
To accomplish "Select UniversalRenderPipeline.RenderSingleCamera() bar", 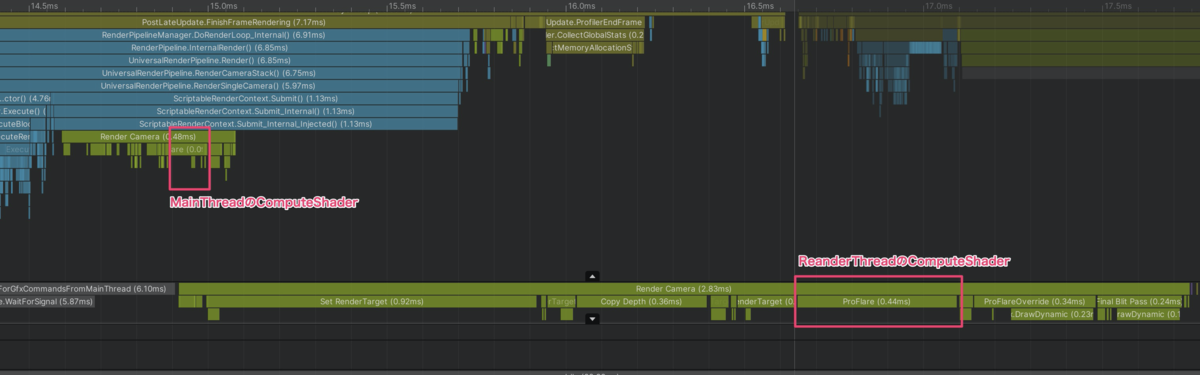I will click(x=230, y=86).
